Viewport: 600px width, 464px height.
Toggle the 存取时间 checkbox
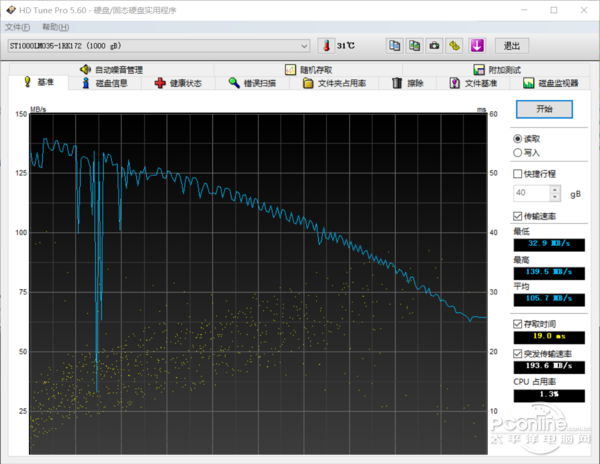pyautogui.click(x=517, y=324)
